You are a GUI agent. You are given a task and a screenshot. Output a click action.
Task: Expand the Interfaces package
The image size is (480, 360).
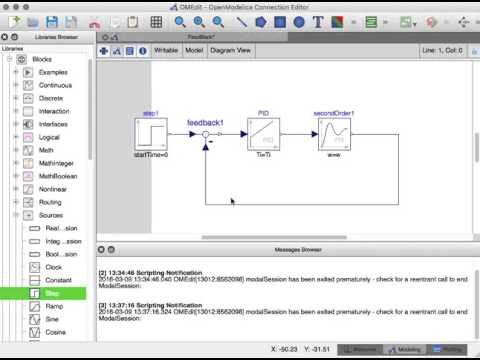pos(16,124)
